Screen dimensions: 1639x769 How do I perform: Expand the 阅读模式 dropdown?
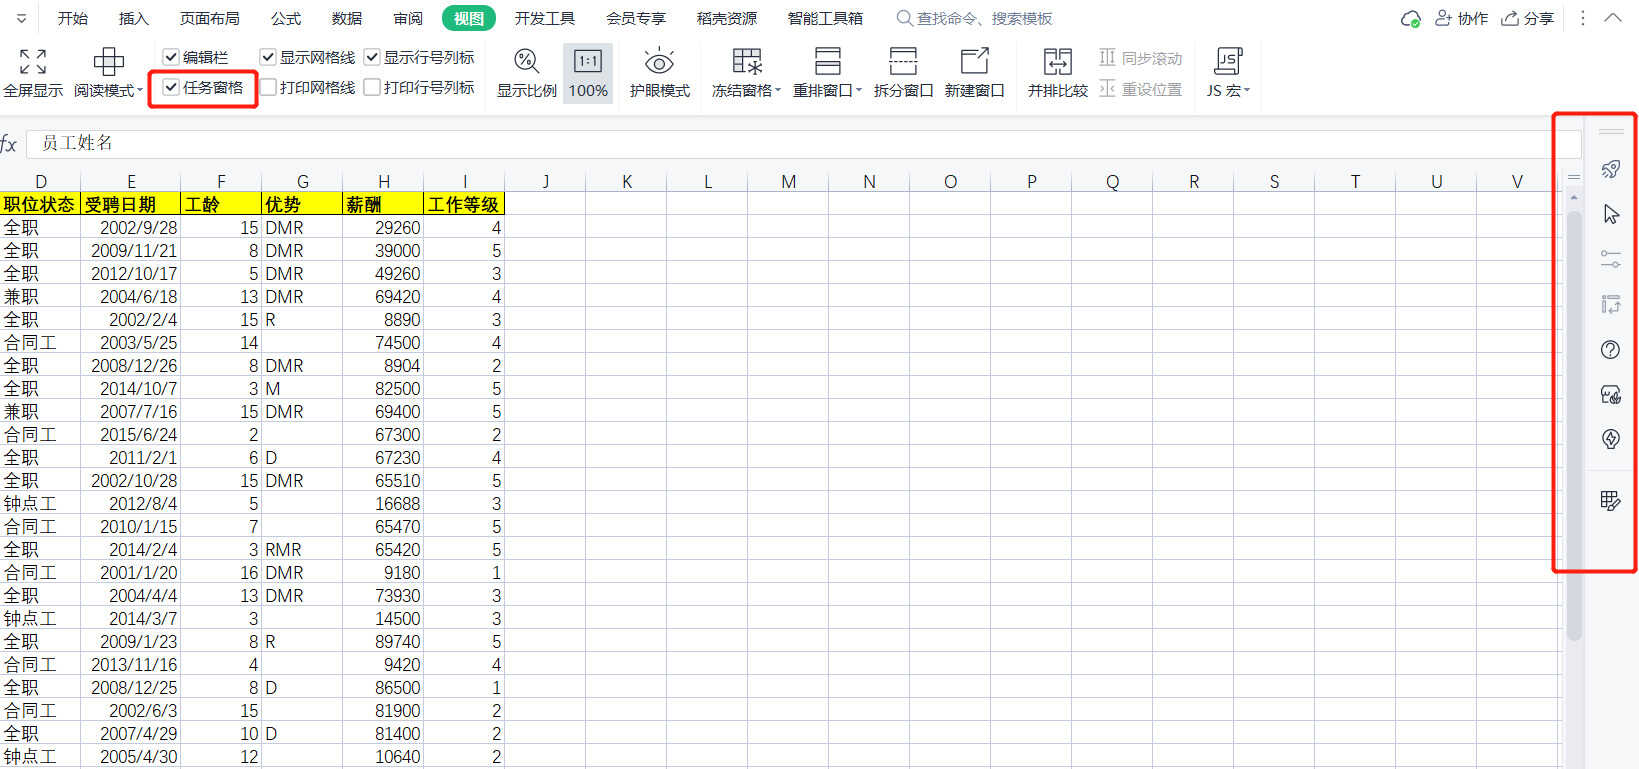click(139, 91)
